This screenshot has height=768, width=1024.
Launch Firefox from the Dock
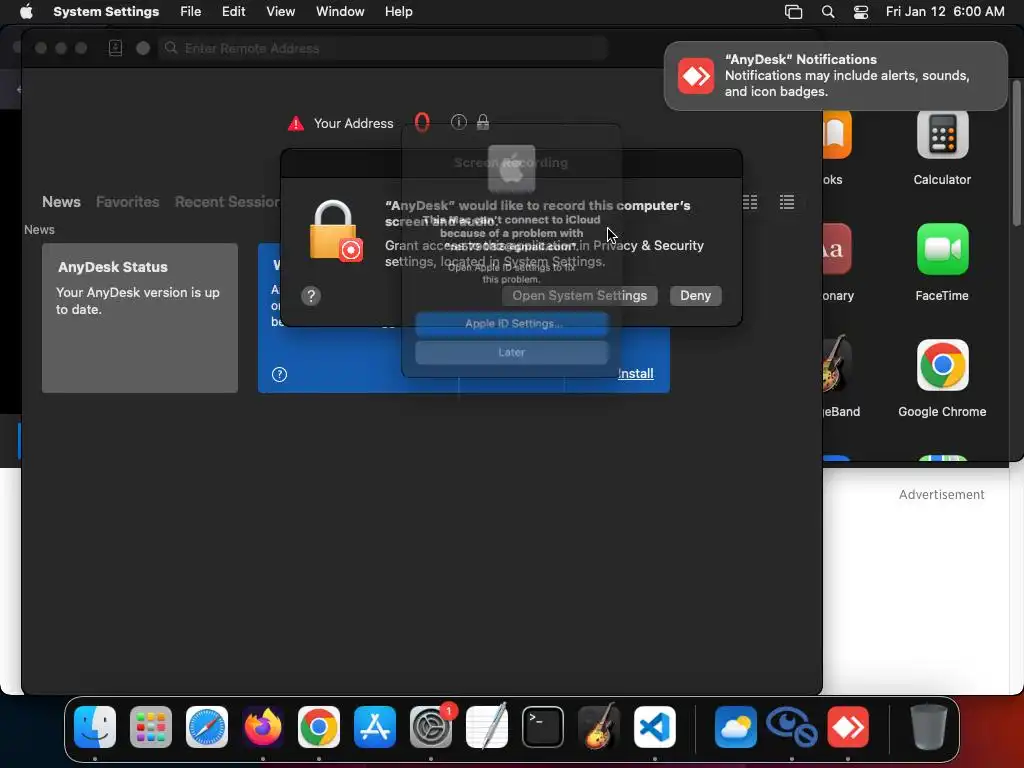click(263, 727)
